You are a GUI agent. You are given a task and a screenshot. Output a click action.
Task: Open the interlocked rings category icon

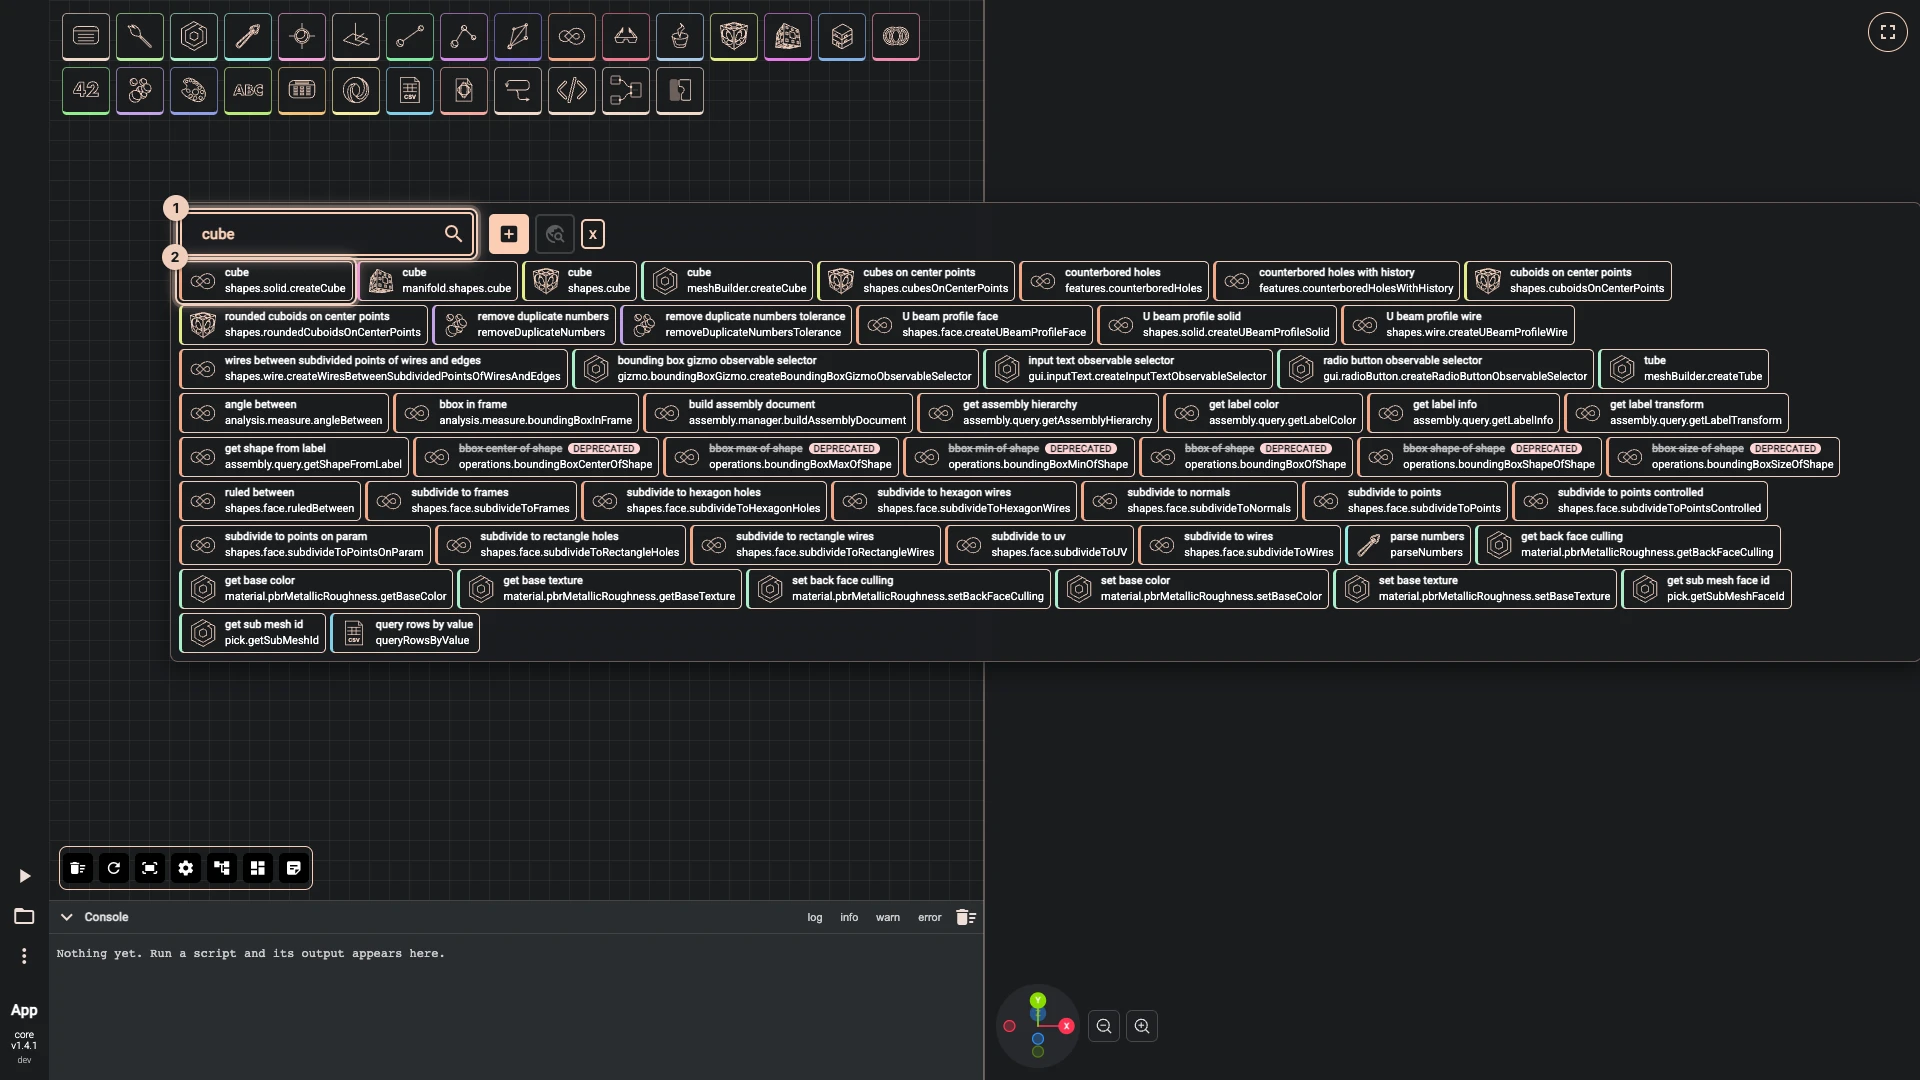pos(896,37)
